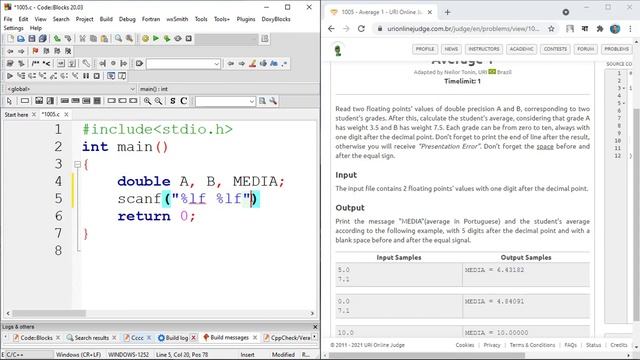Click the editor horizontal scrollbar thumb
This screenshot has width=640, height=360.
[x=49, y=313]
